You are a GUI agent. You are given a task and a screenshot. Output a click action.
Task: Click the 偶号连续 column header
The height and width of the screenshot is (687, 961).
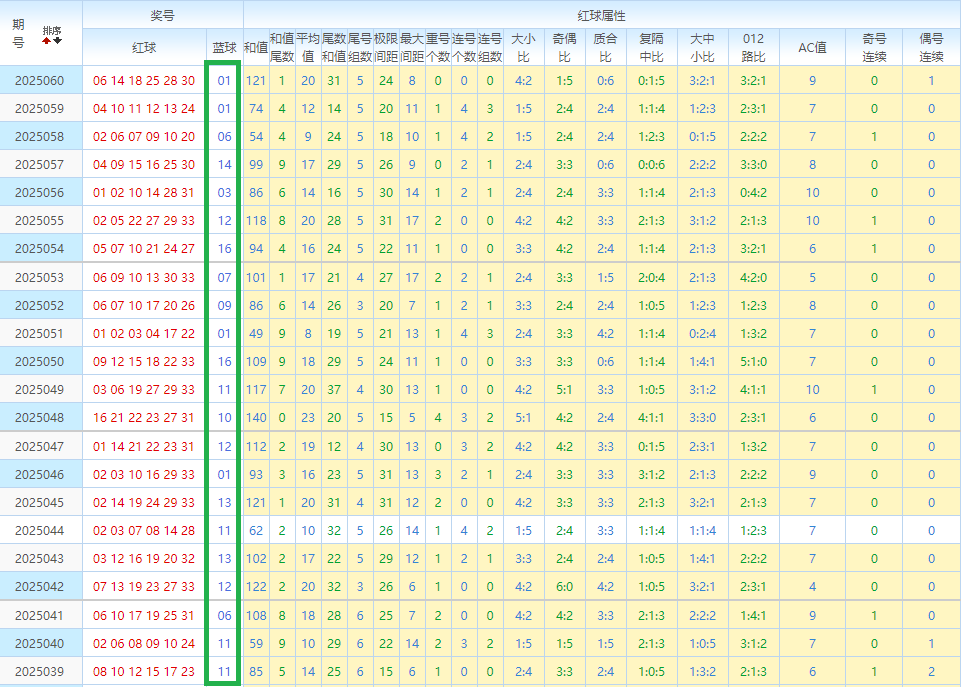click(931, 47)
